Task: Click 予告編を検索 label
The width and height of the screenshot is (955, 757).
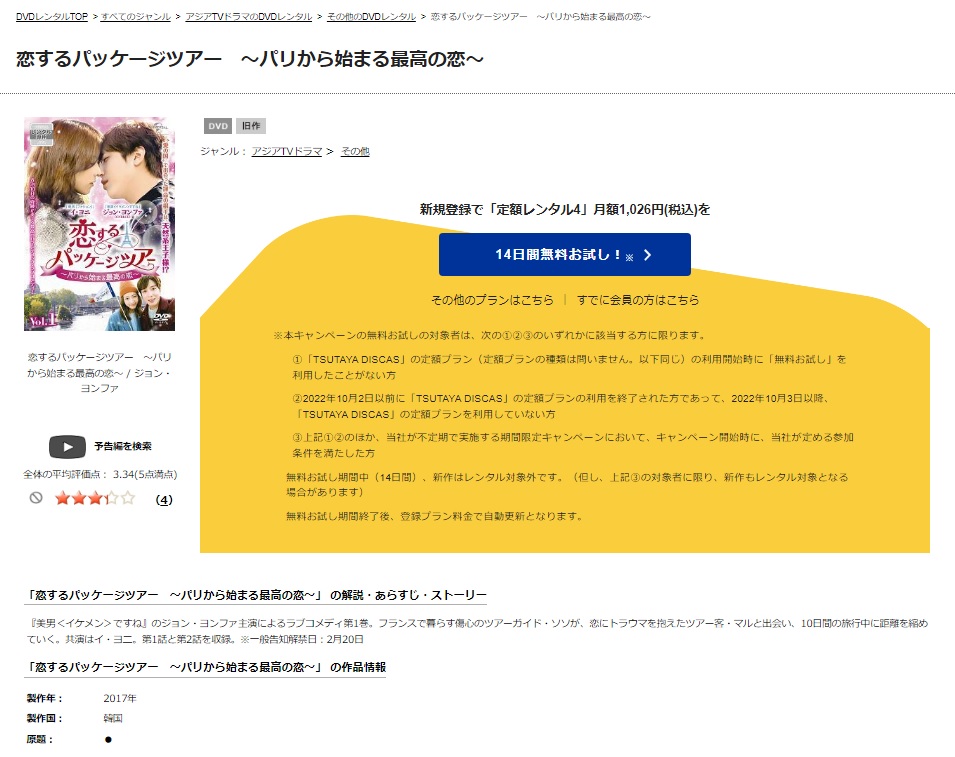Action: pos(123,446)
